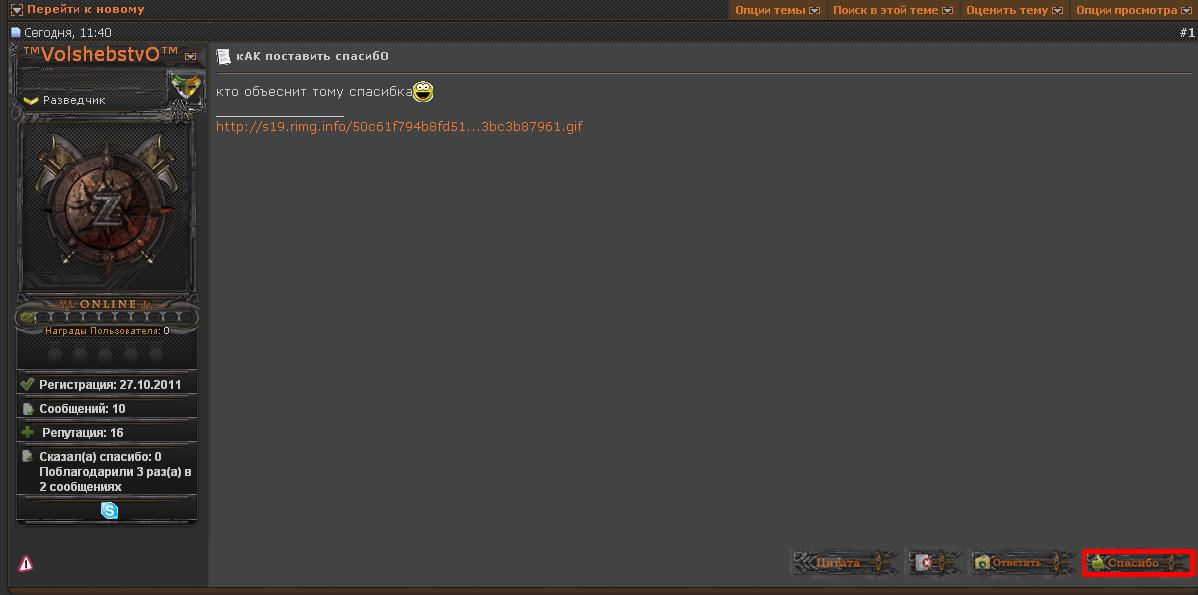This screenshot has height=595, width=1198.
Task: Click the post status icon beside Сегодня
Action: 16,33
